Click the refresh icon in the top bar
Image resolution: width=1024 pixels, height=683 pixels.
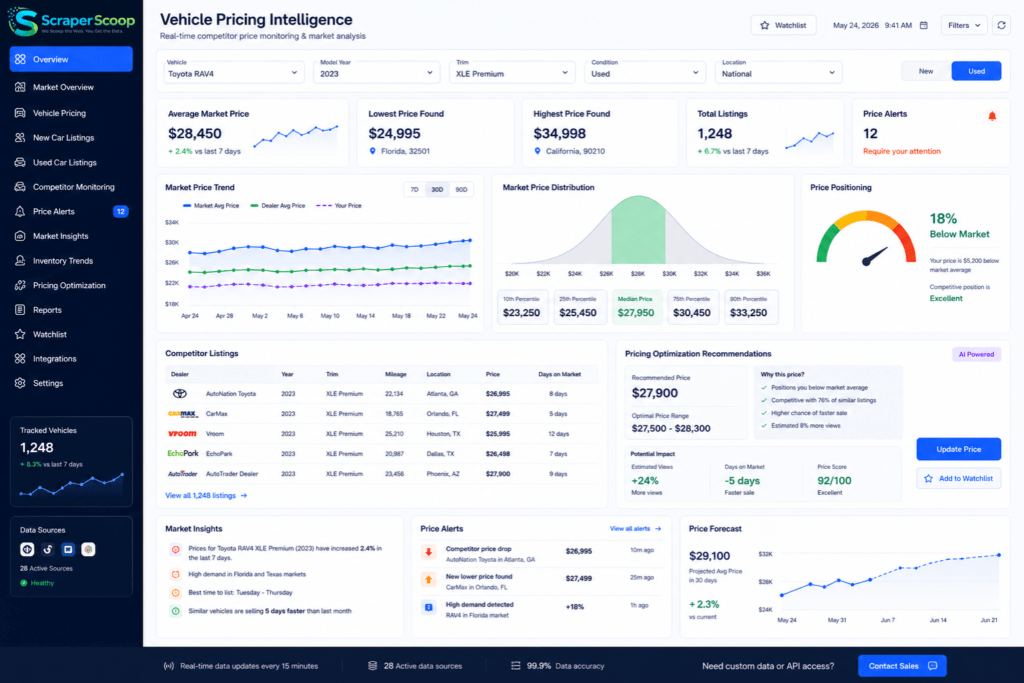[1001, 25]
